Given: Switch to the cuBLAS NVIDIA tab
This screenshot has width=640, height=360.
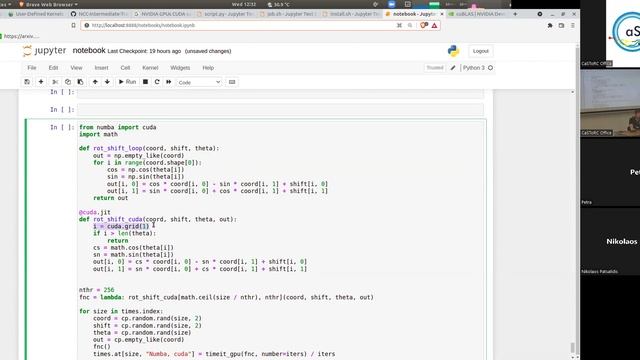Looking at the screenshot, I should 478,14.
